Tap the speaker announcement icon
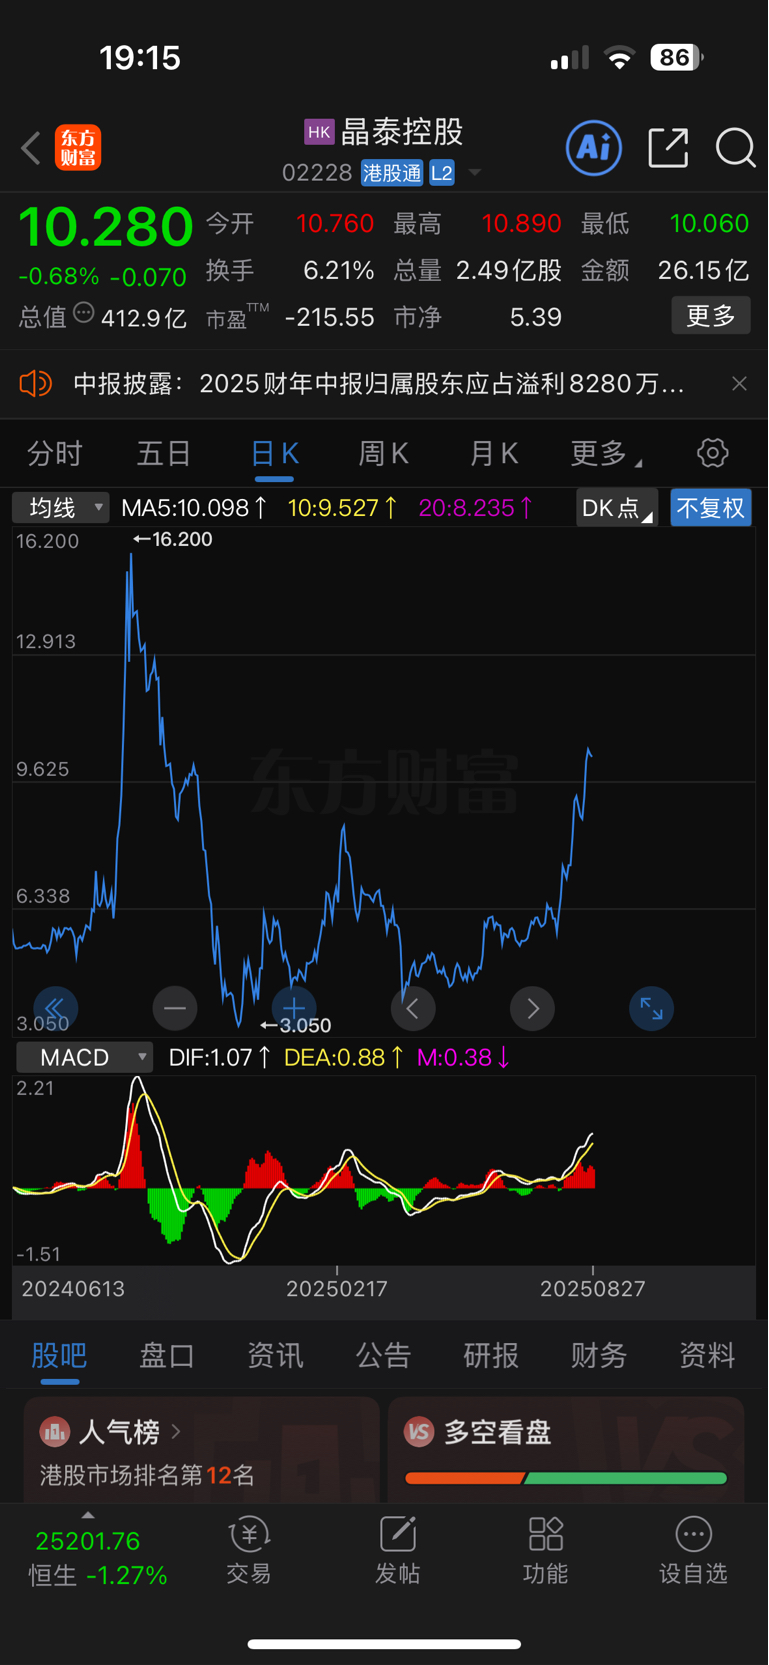Image resolution: width=769 pixels, height=1665 pixels. click(35, 383)
